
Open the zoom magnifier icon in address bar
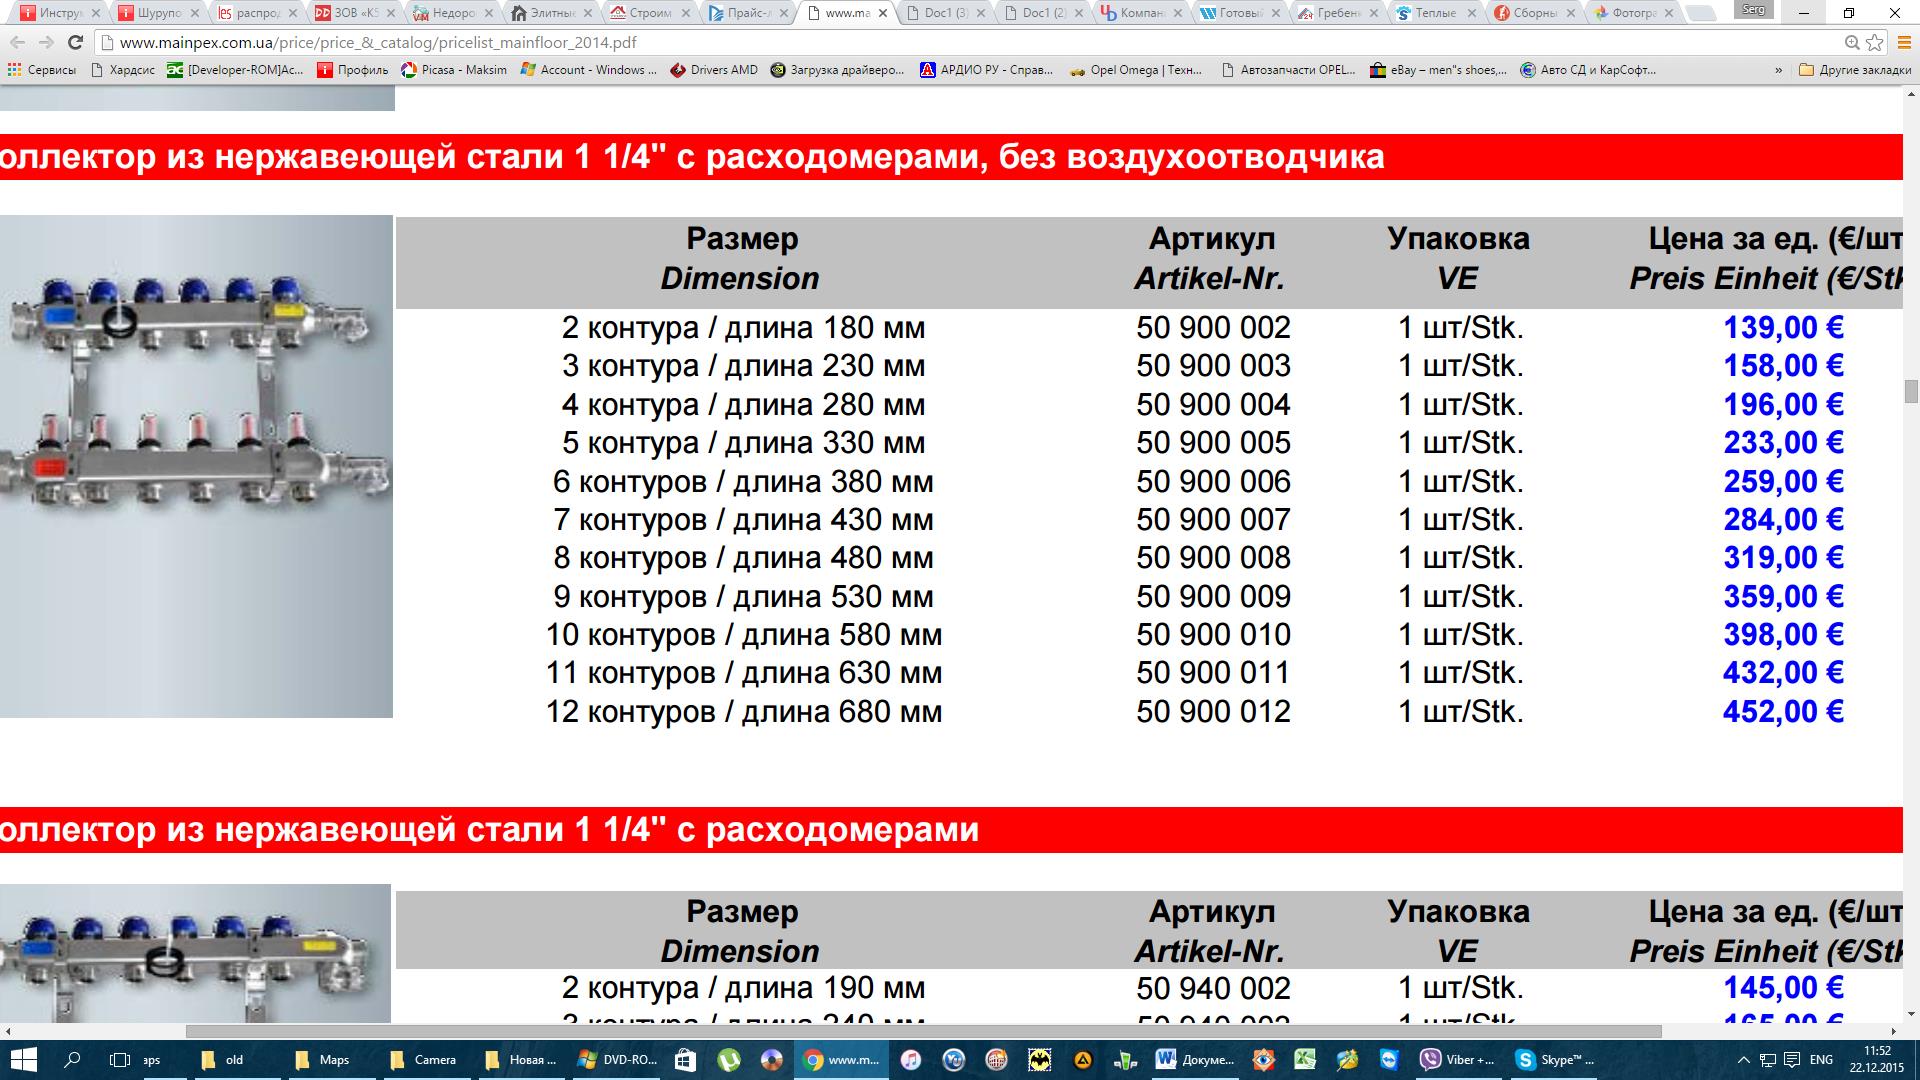[x=1852, y=43]
